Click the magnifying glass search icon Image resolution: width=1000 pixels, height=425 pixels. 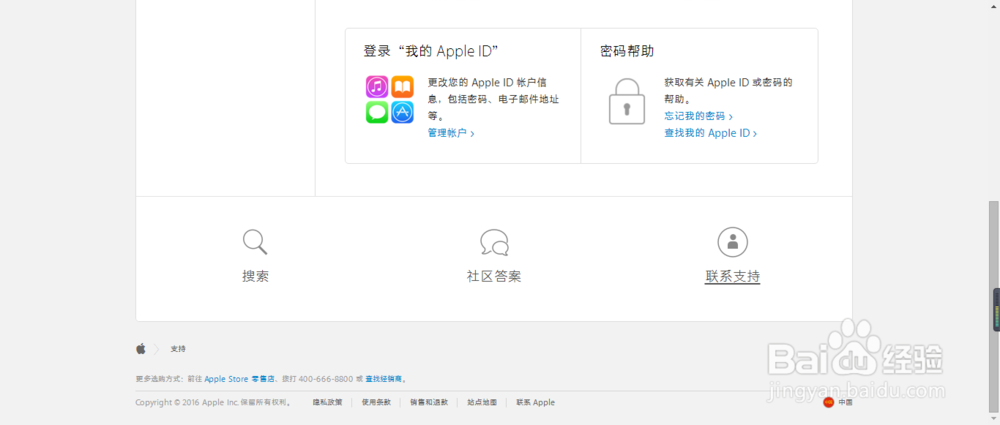pos(255,241)
